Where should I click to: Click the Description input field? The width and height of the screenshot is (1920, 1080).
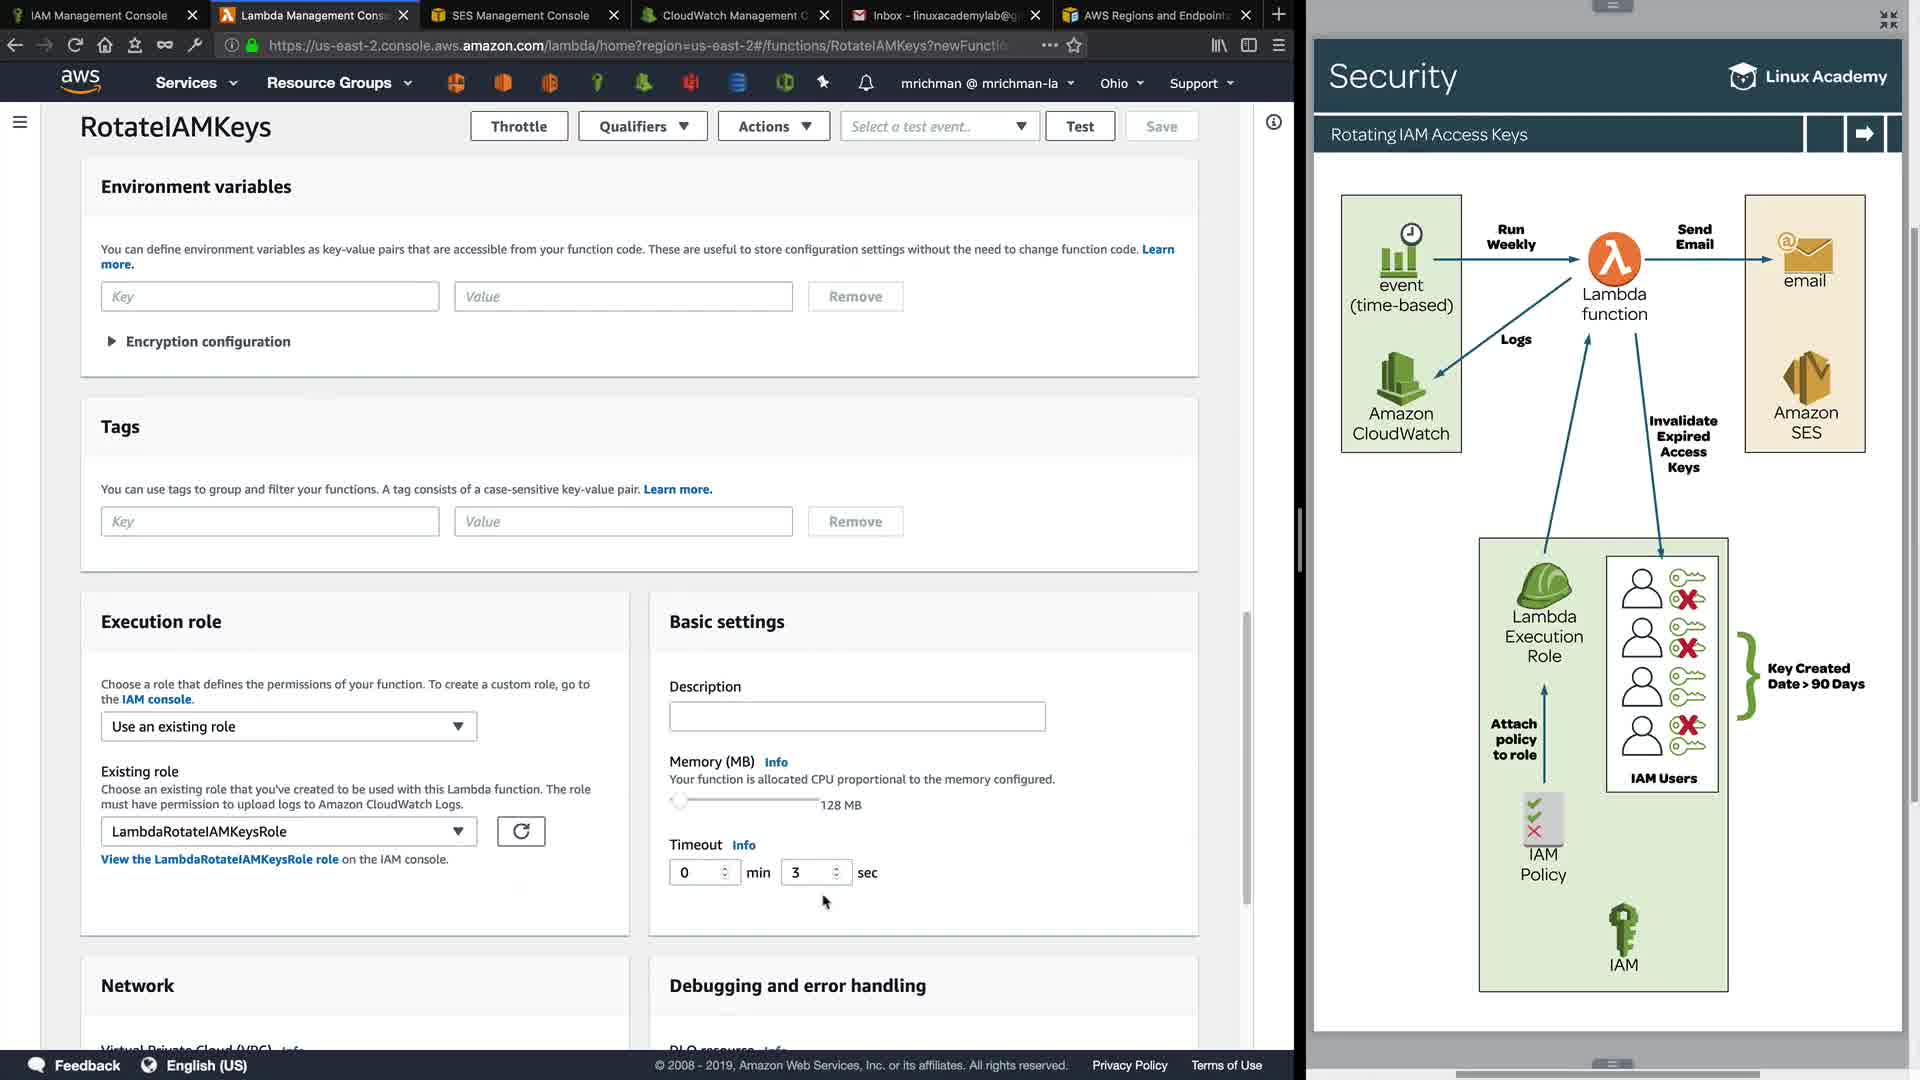click(857, 716)
